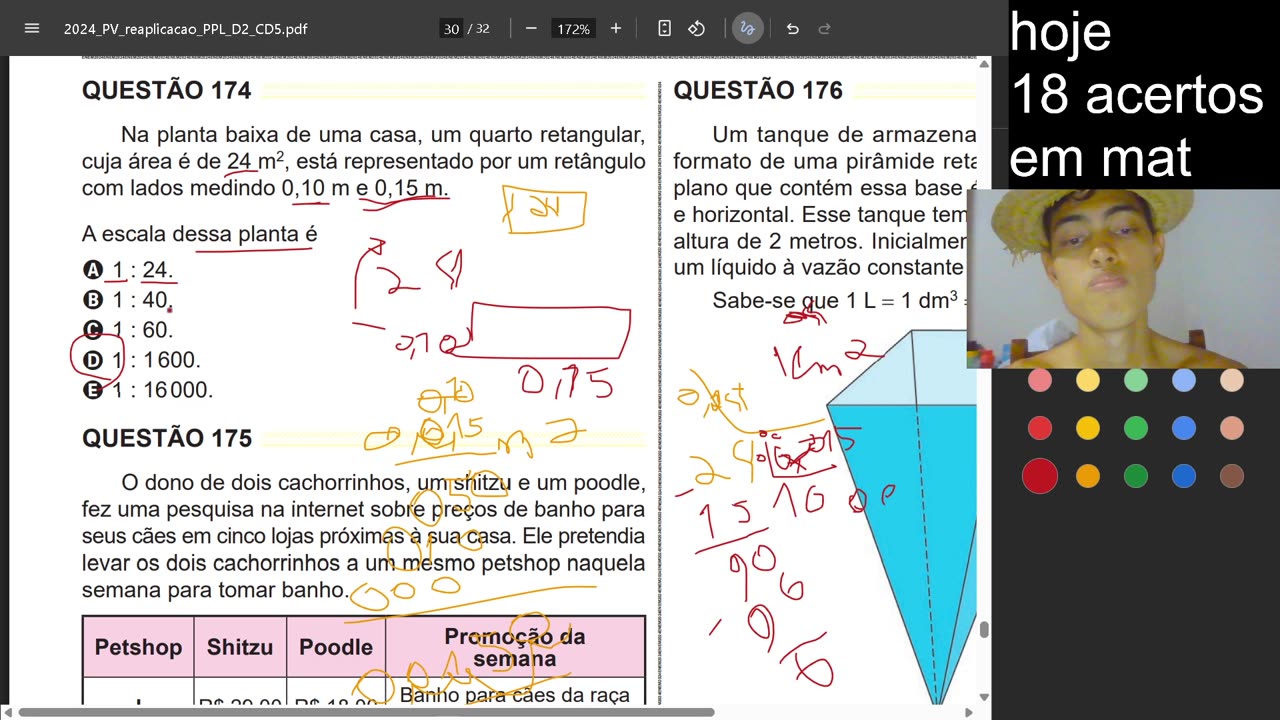The width and height of the screenshot is (1280, 720).
Task: Click the Petshop table header cell
Action: tap(138, 647)
